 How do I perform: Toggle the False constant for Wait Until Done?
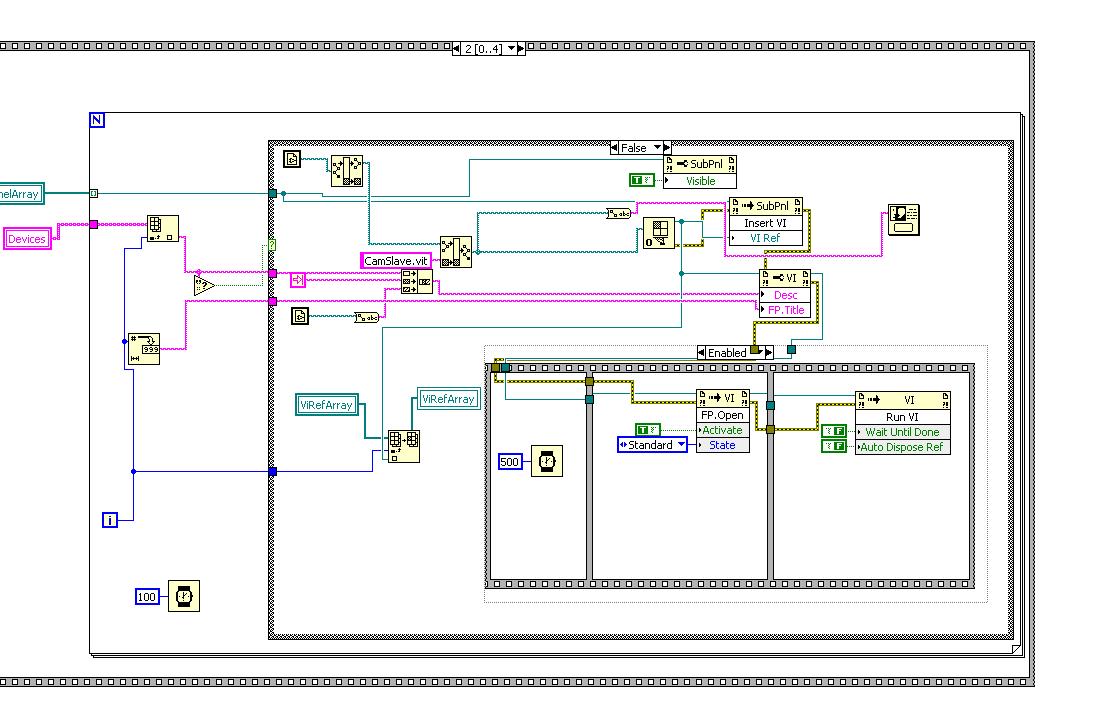pos(834,431)
